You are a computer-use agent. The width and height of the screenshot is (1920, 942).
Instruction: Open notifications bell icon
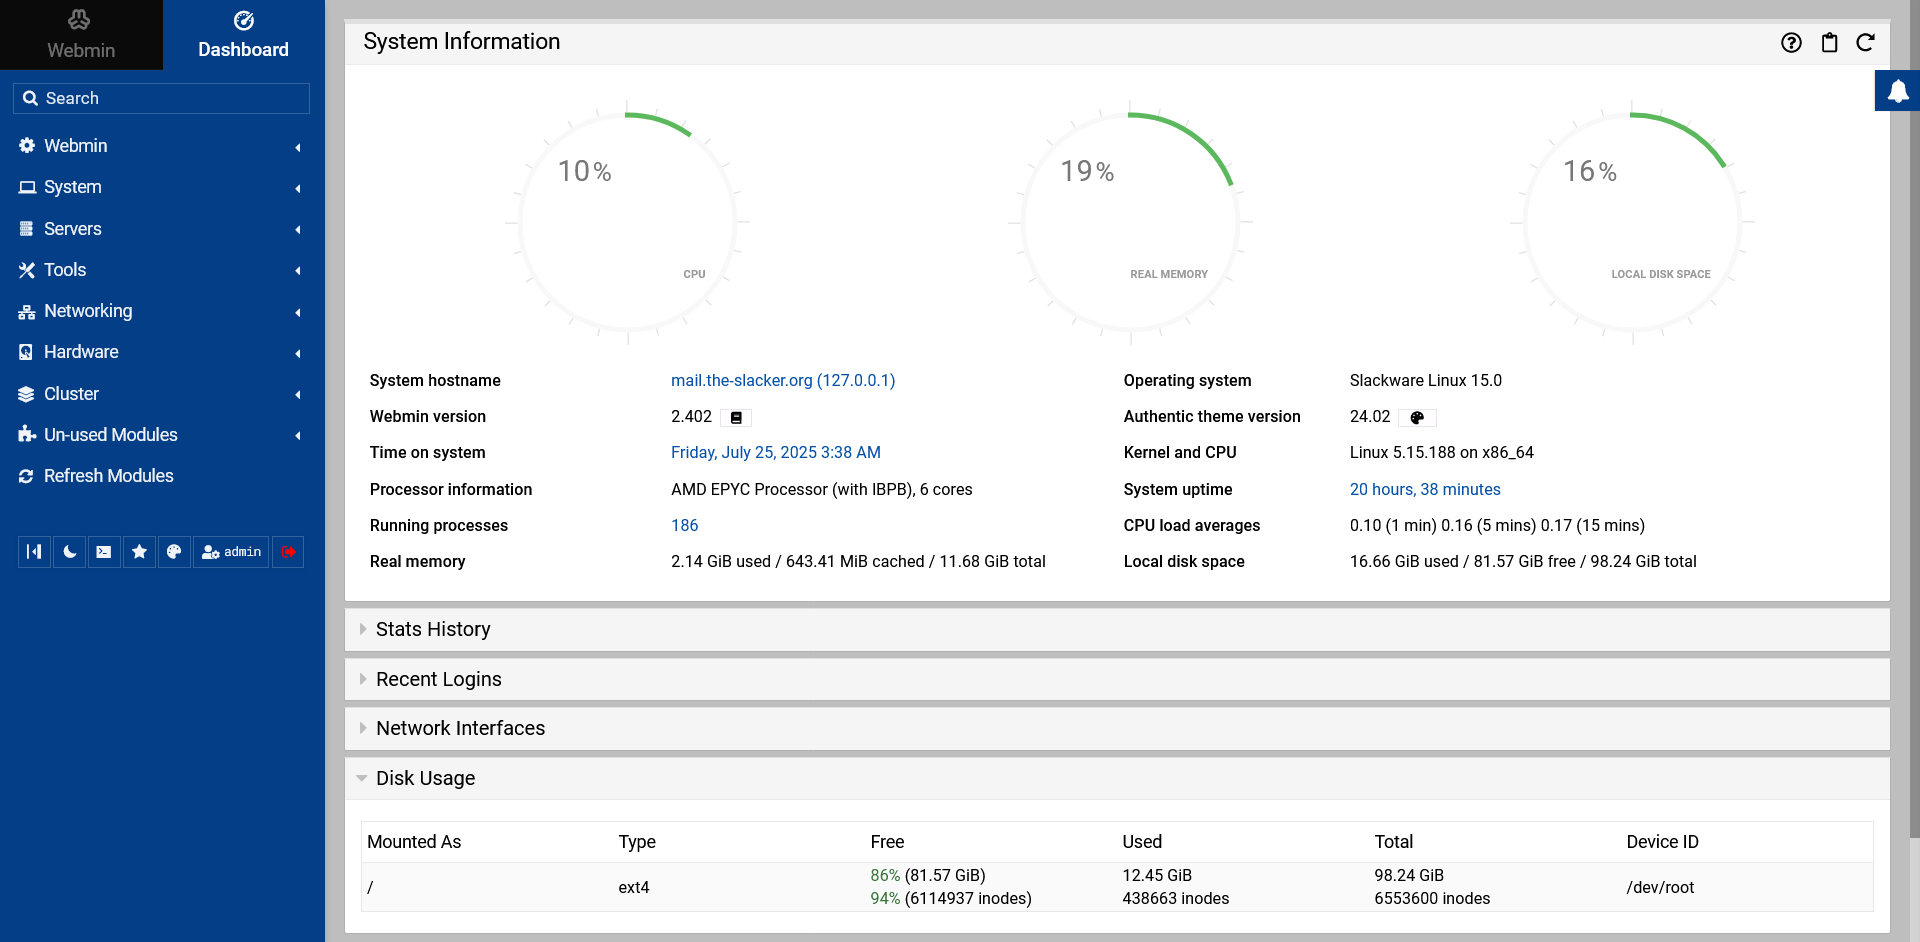pyautogui.click(x=1897, y=92)
